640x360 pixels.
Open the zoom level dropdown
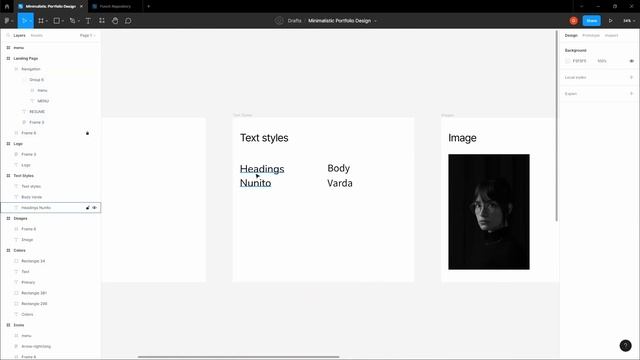click(x=629, y=20)
